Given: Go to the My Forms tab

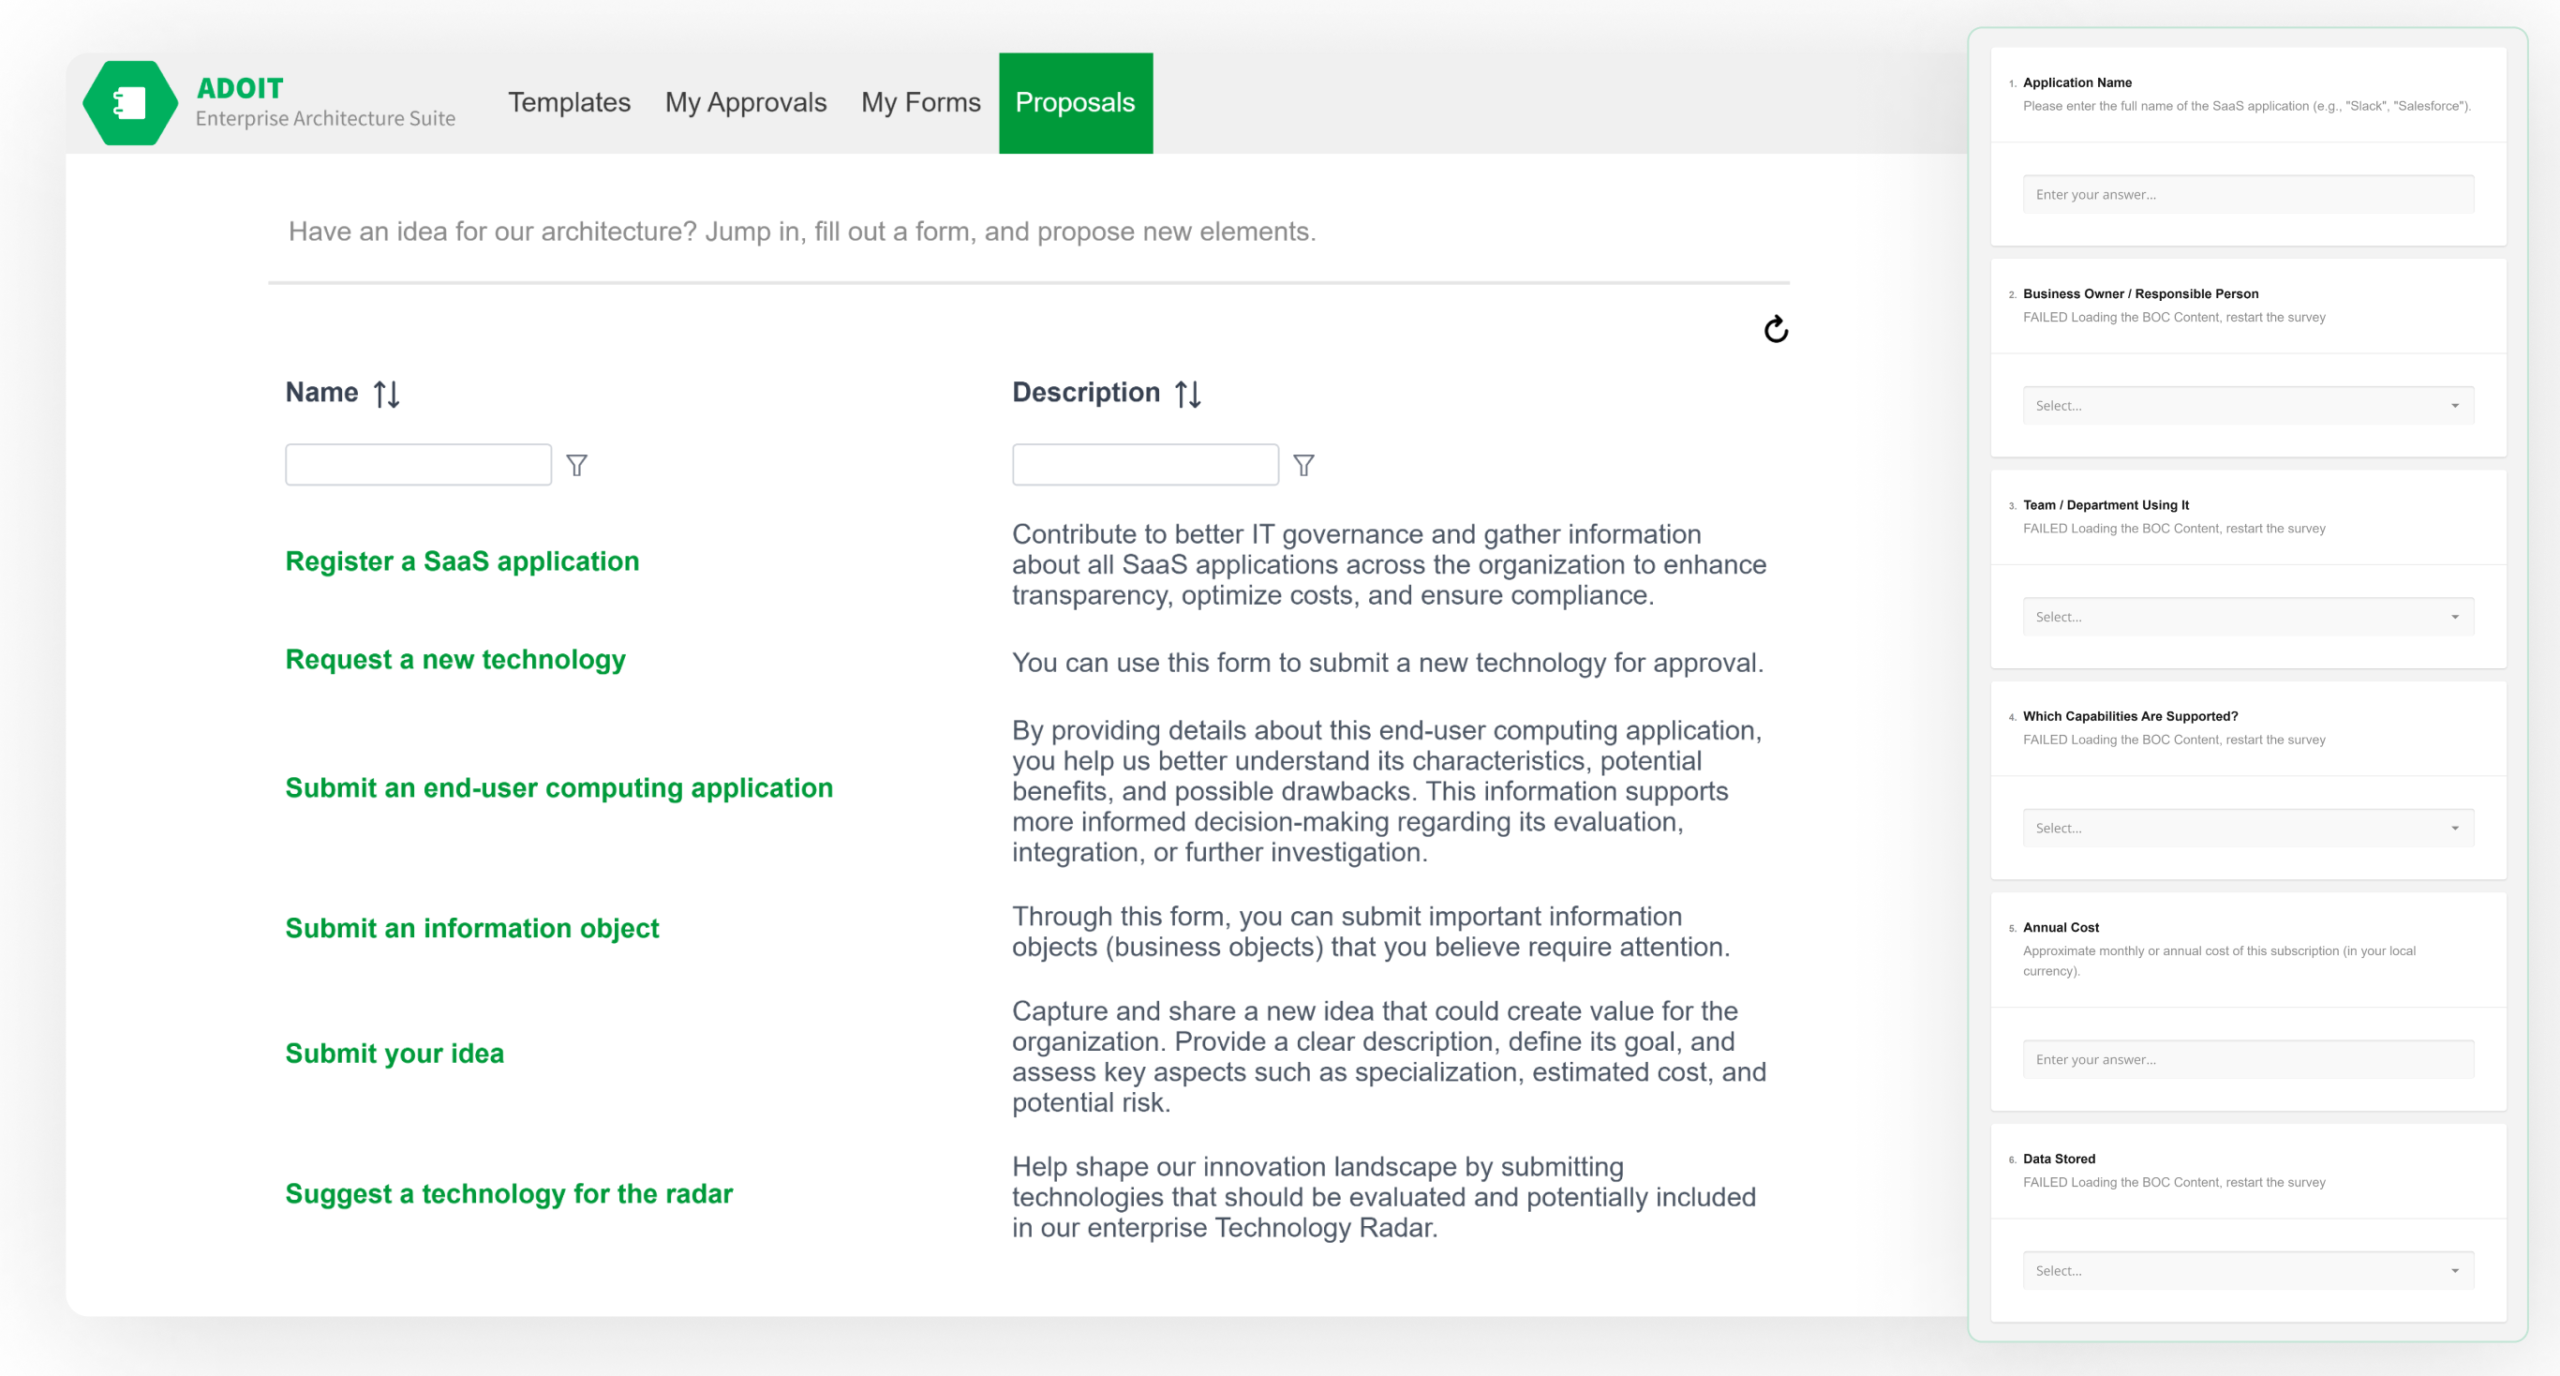Looking at the screenshot, I should click(x=921, y=102).
